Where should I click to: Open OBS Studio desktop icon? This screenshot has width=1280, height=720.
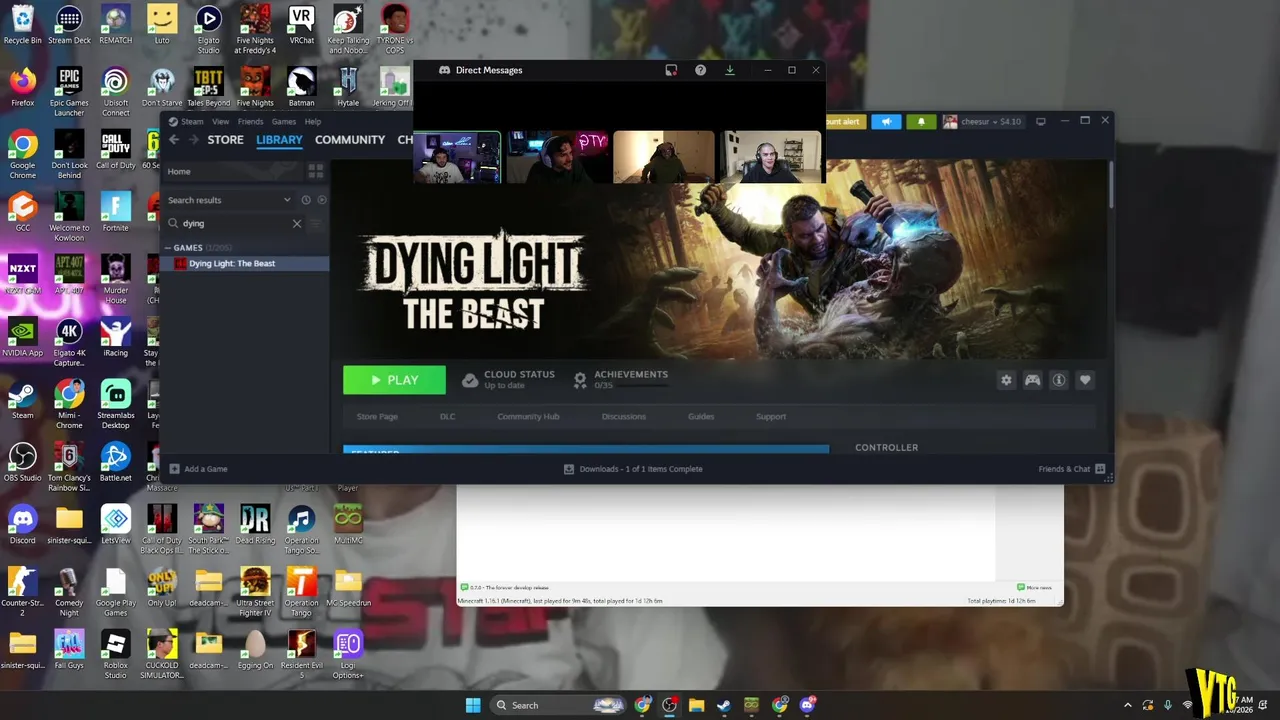(x=22, y=464)
